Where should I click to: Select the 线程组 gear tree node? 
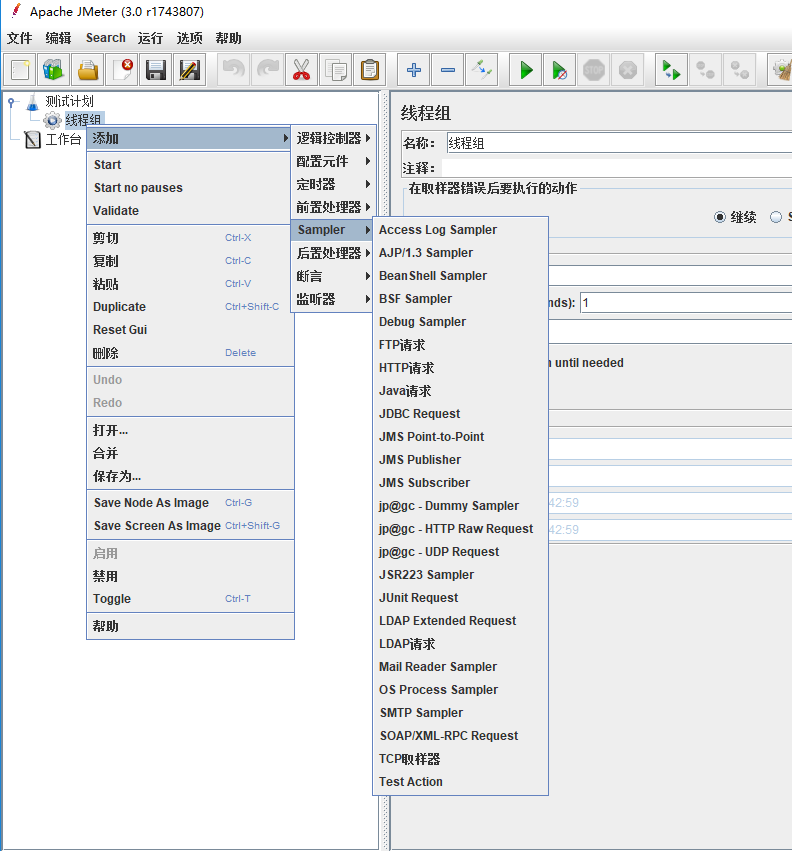coord(83,120)
